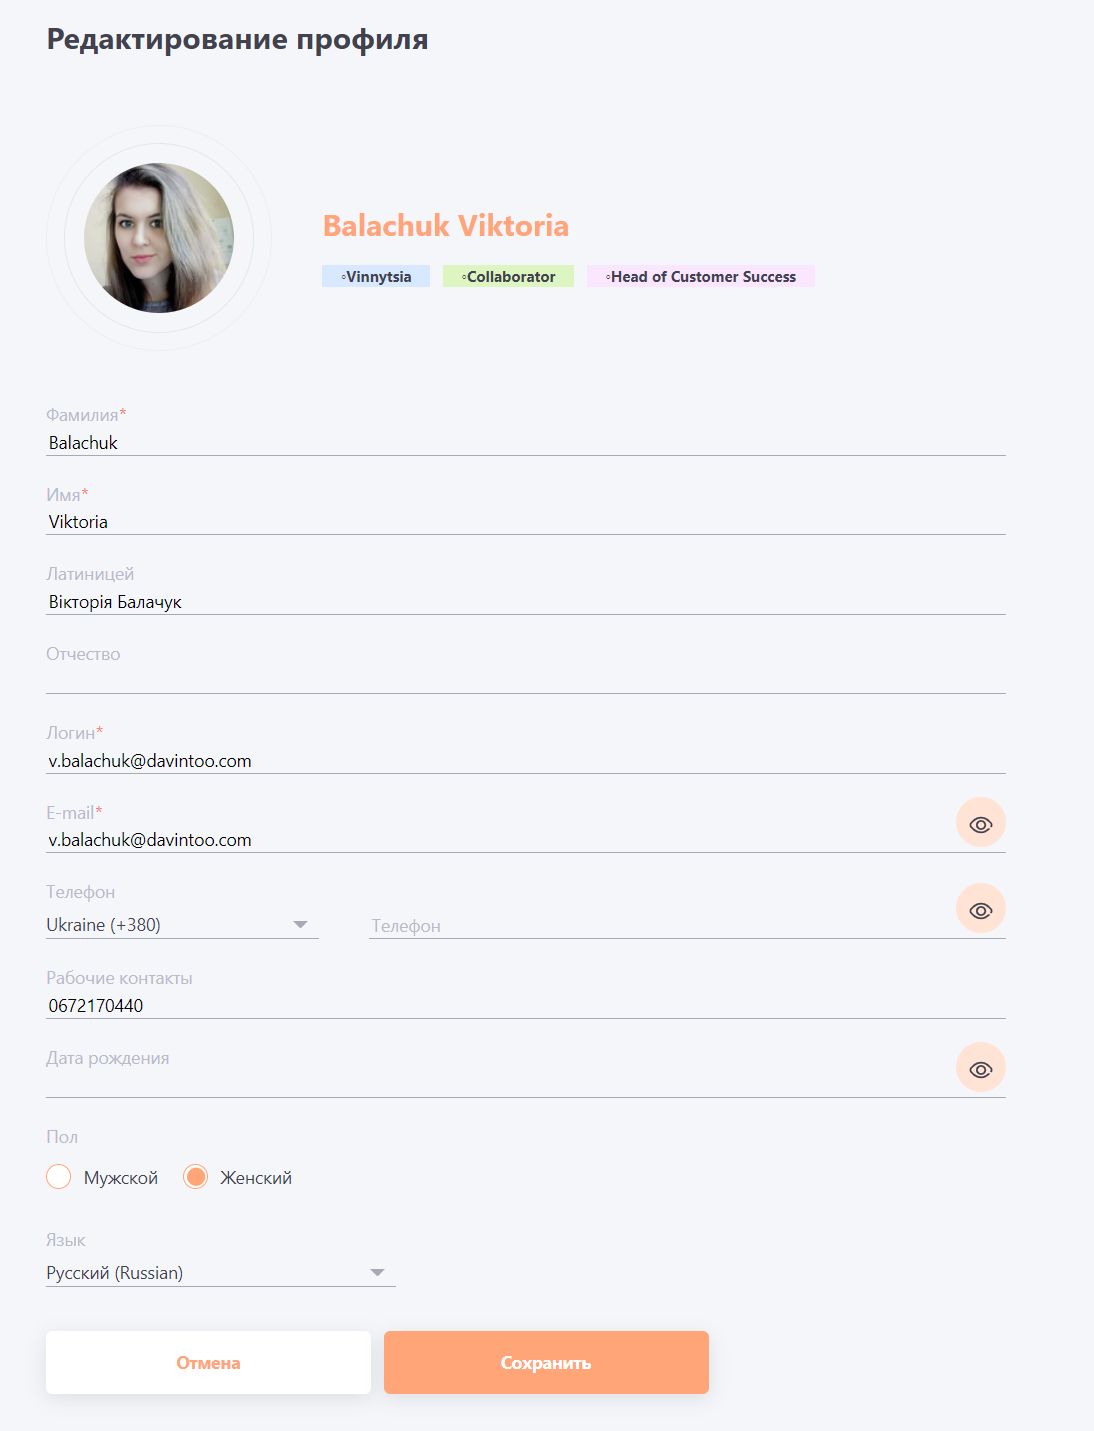
Task: Click the empty Отчество field
Action: pos(526,679)
